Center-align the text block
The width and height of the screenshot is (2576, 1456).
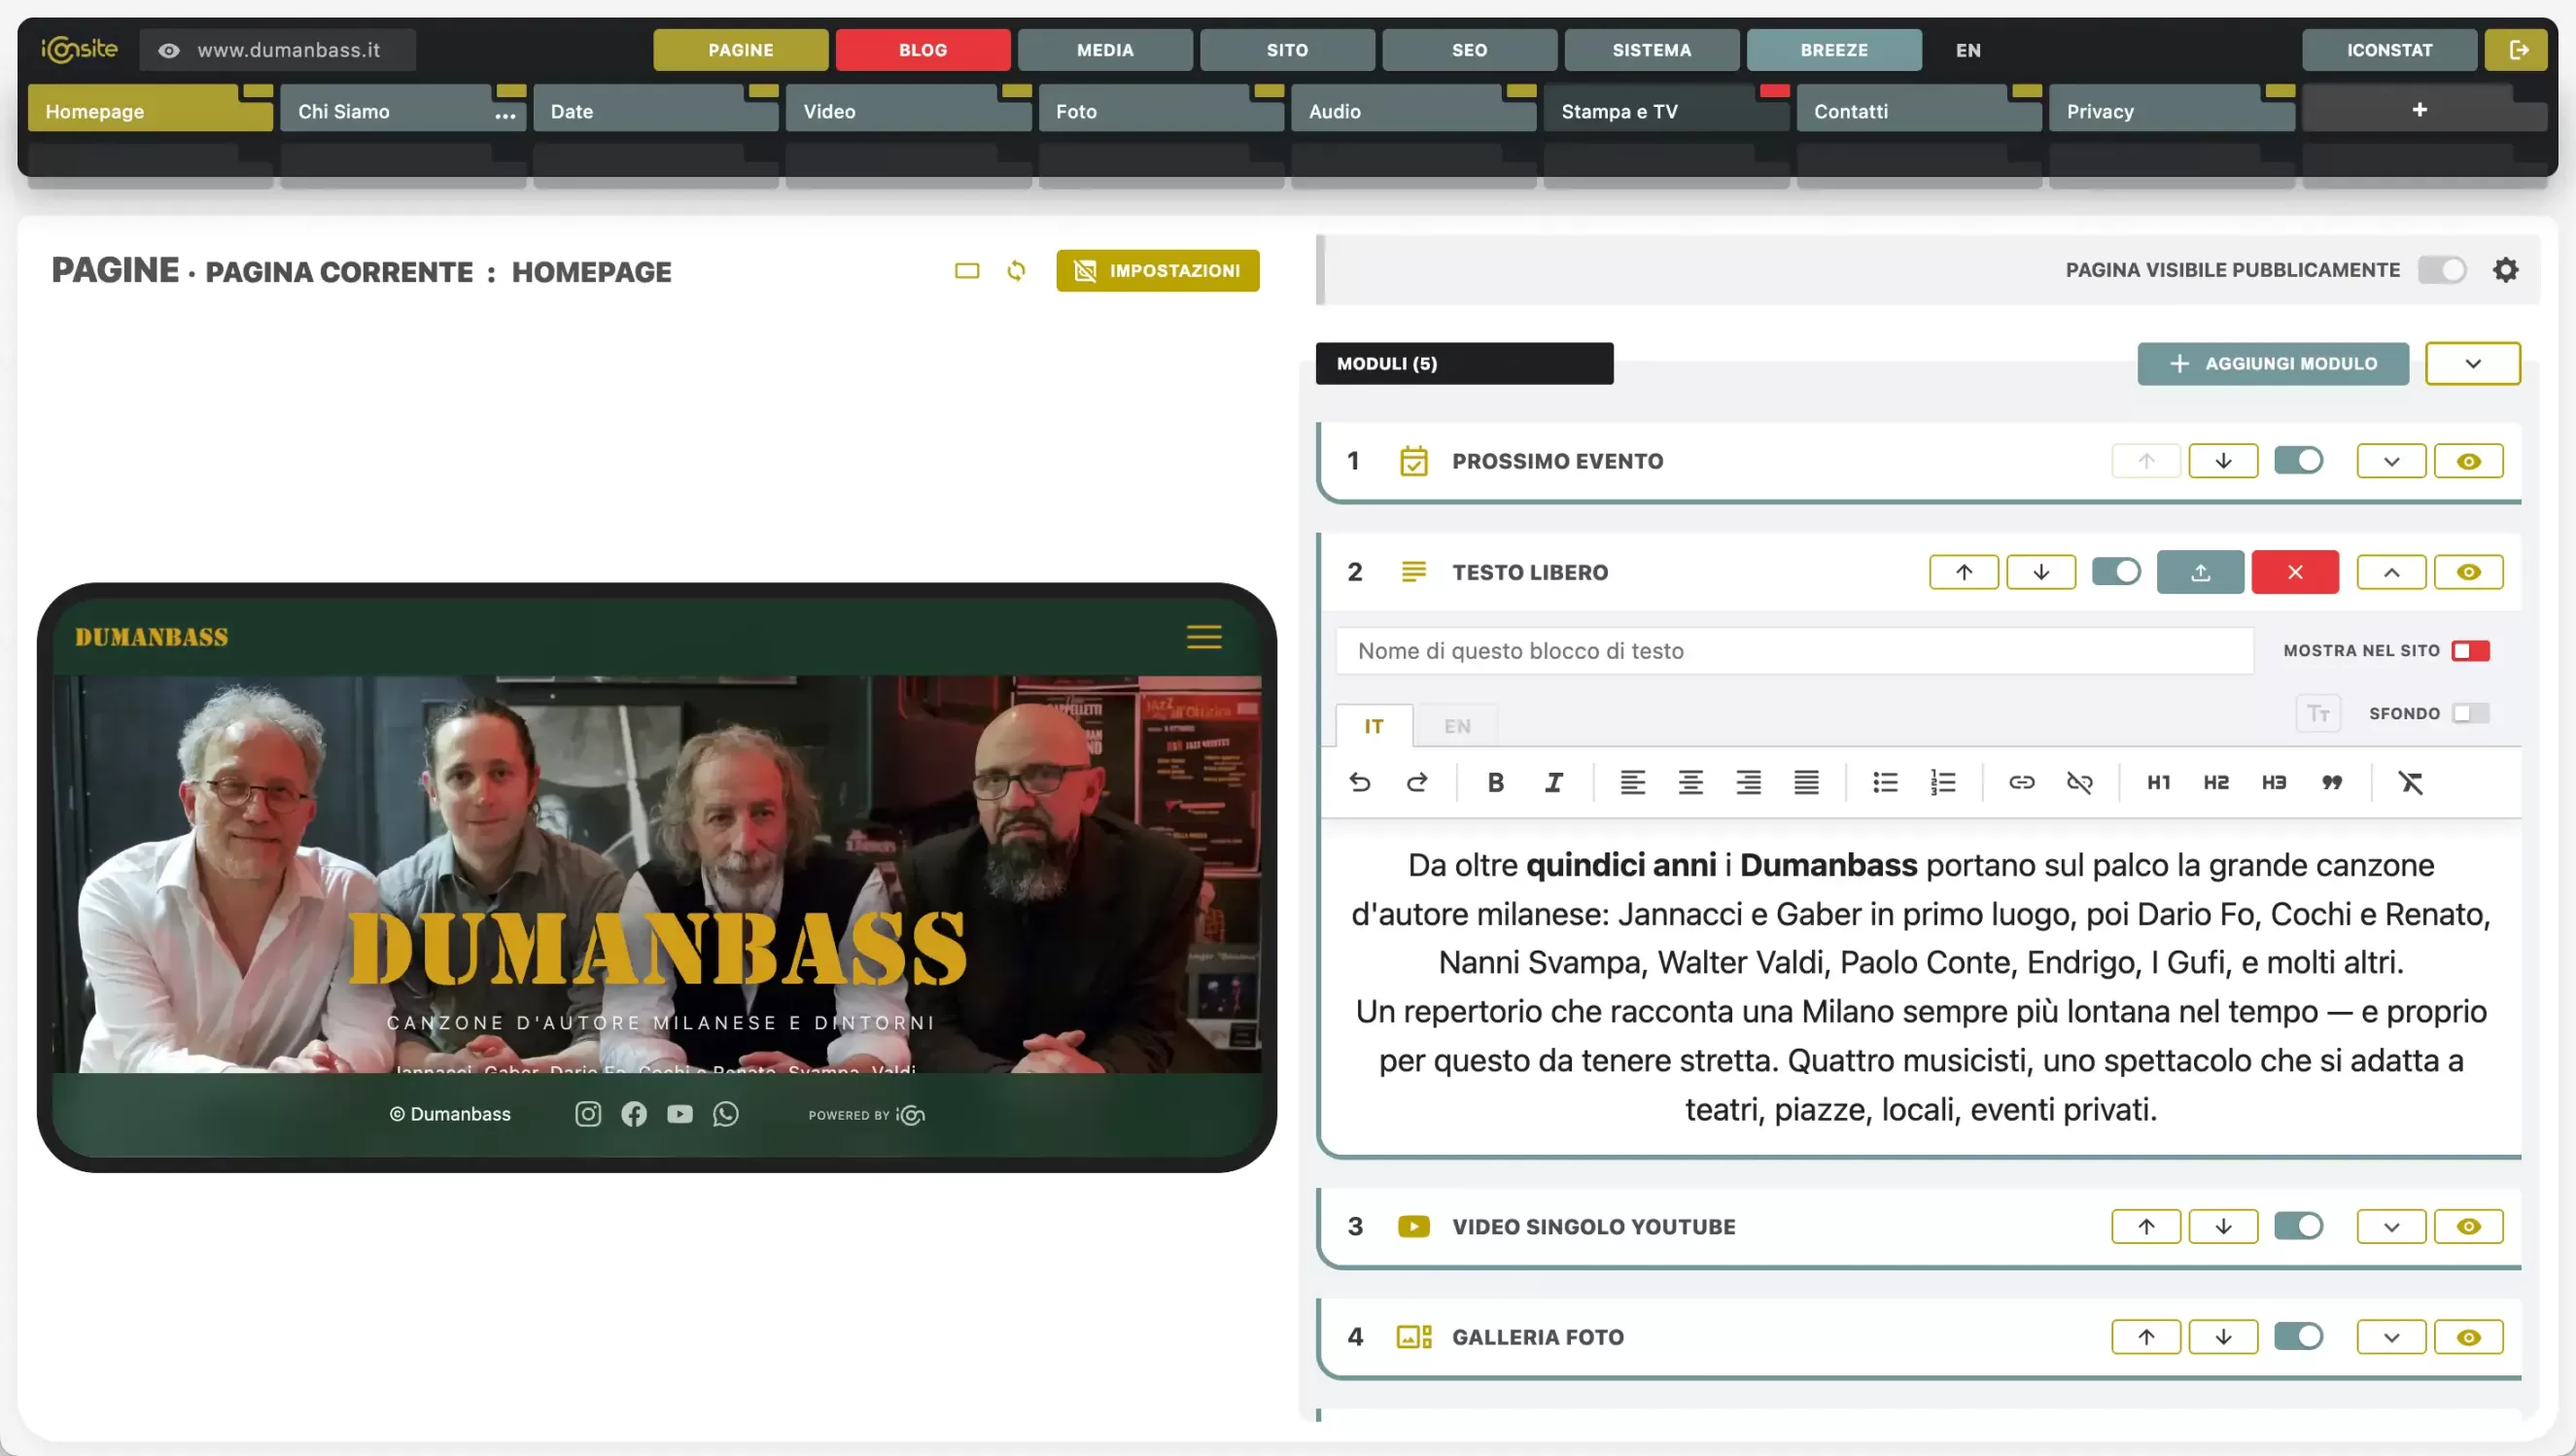coord(1690,782)
